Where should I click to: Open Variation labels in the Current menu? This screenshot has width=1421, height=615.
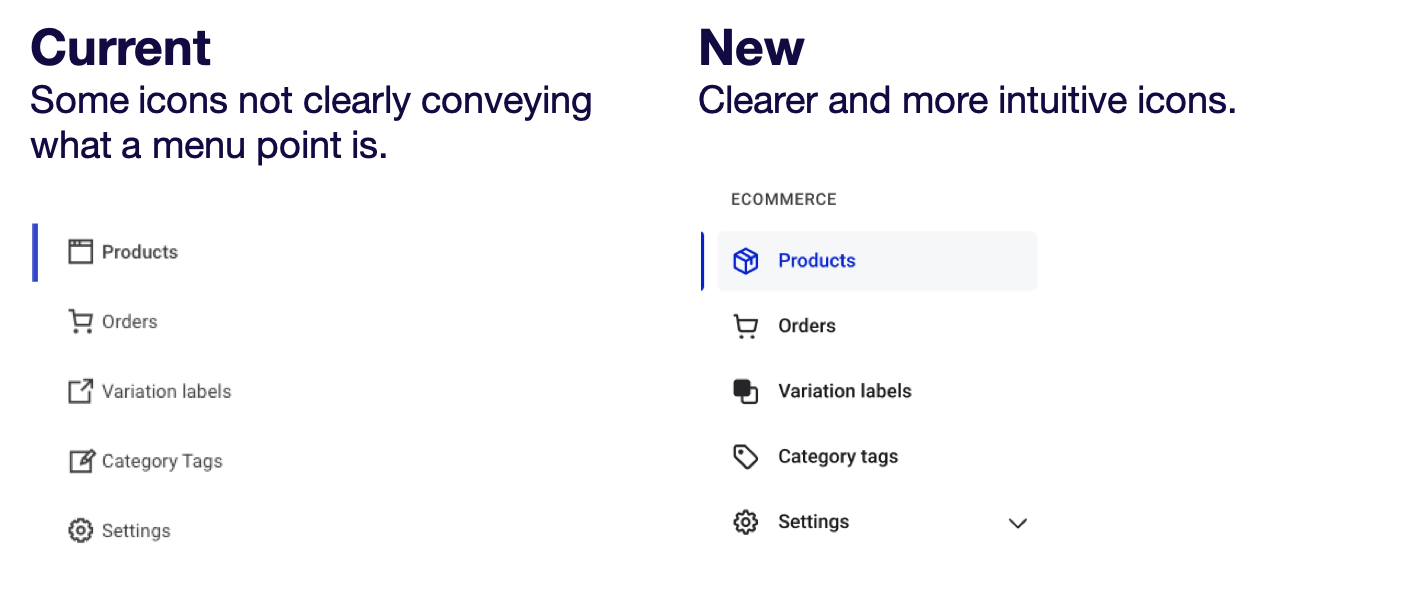coord(167,391)
